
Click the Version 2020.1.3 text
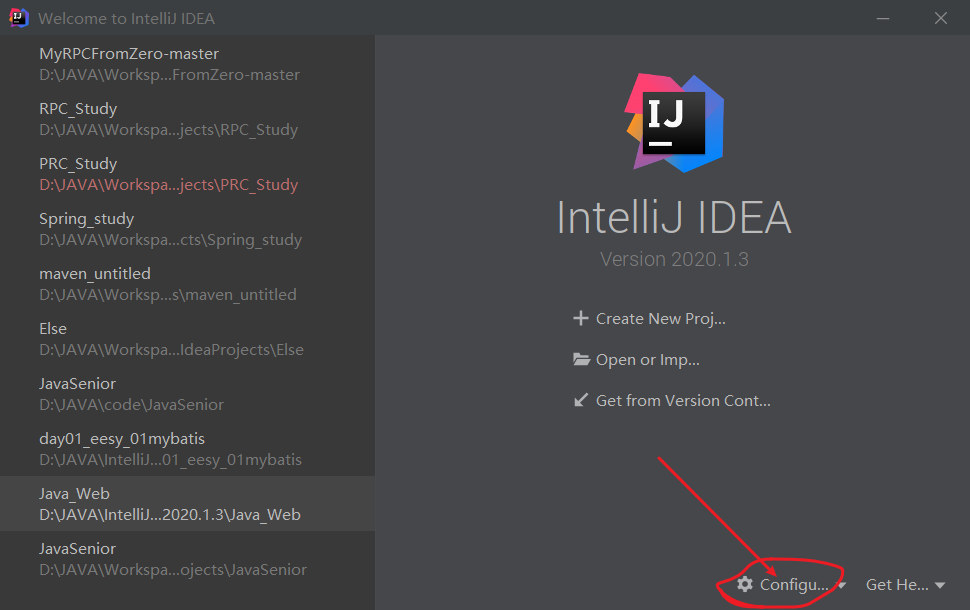click(x=674, y=259)
